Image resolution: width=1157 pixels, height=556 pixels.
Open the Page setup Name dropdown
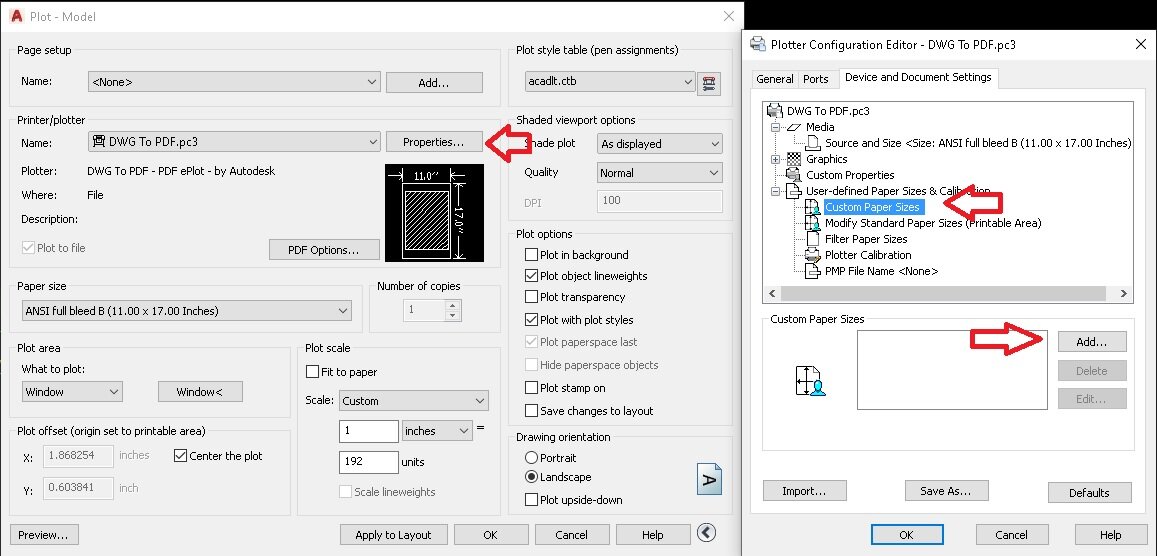pos(234,83)
